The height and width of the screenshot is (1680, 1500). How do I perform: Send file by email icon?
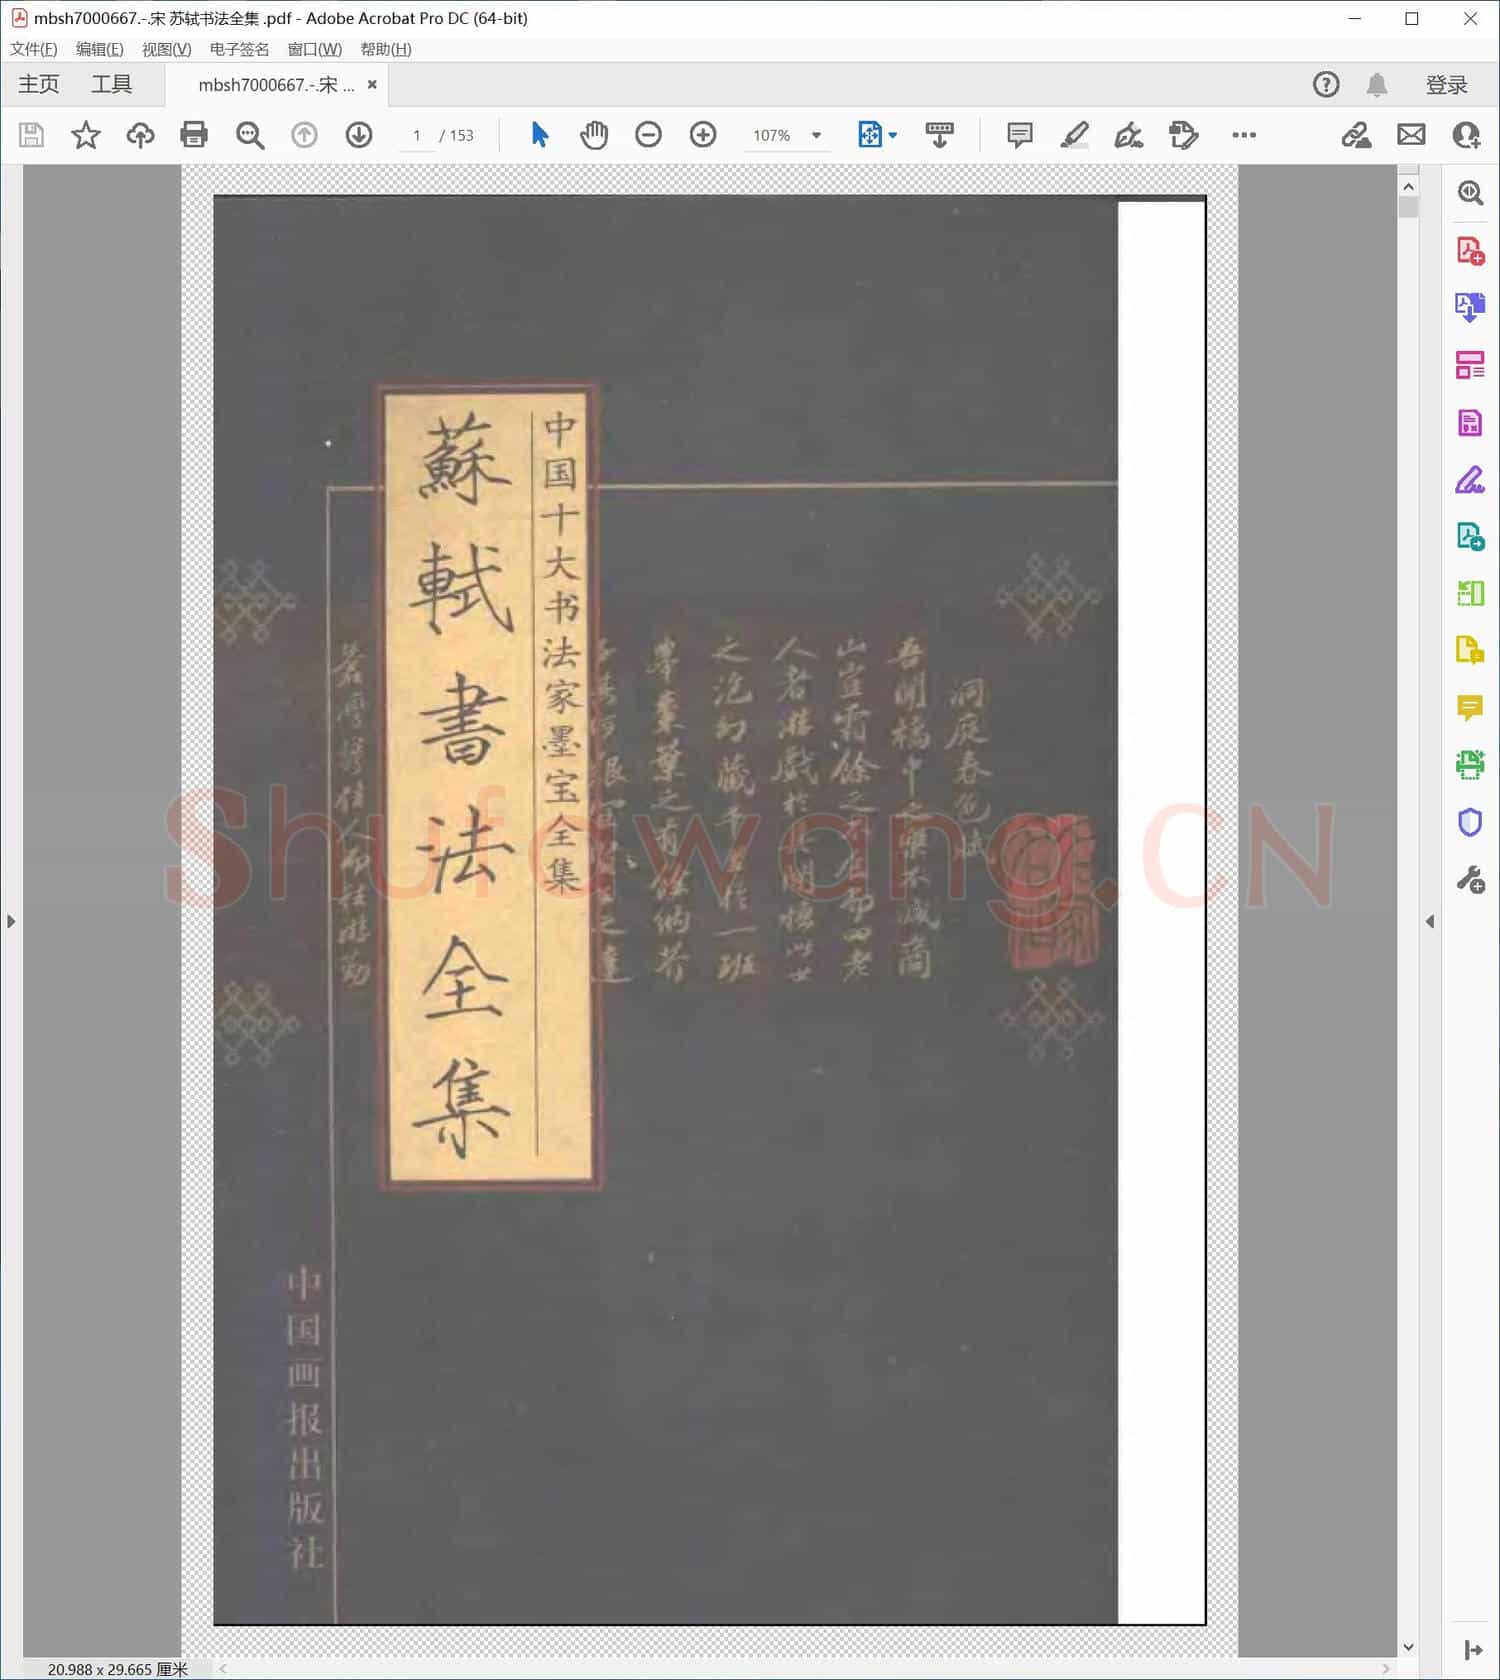click(x=1411, y=135)
